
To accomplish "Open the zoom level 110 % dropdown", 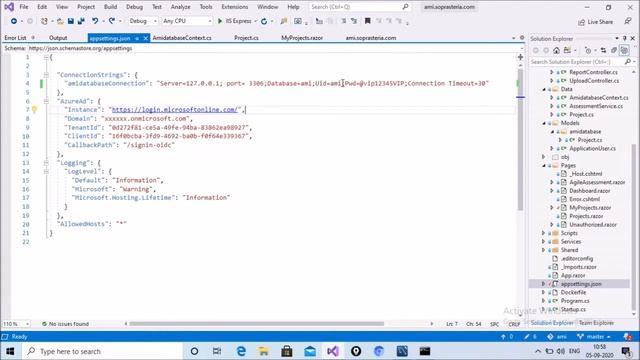I will [x=16, y=324].
